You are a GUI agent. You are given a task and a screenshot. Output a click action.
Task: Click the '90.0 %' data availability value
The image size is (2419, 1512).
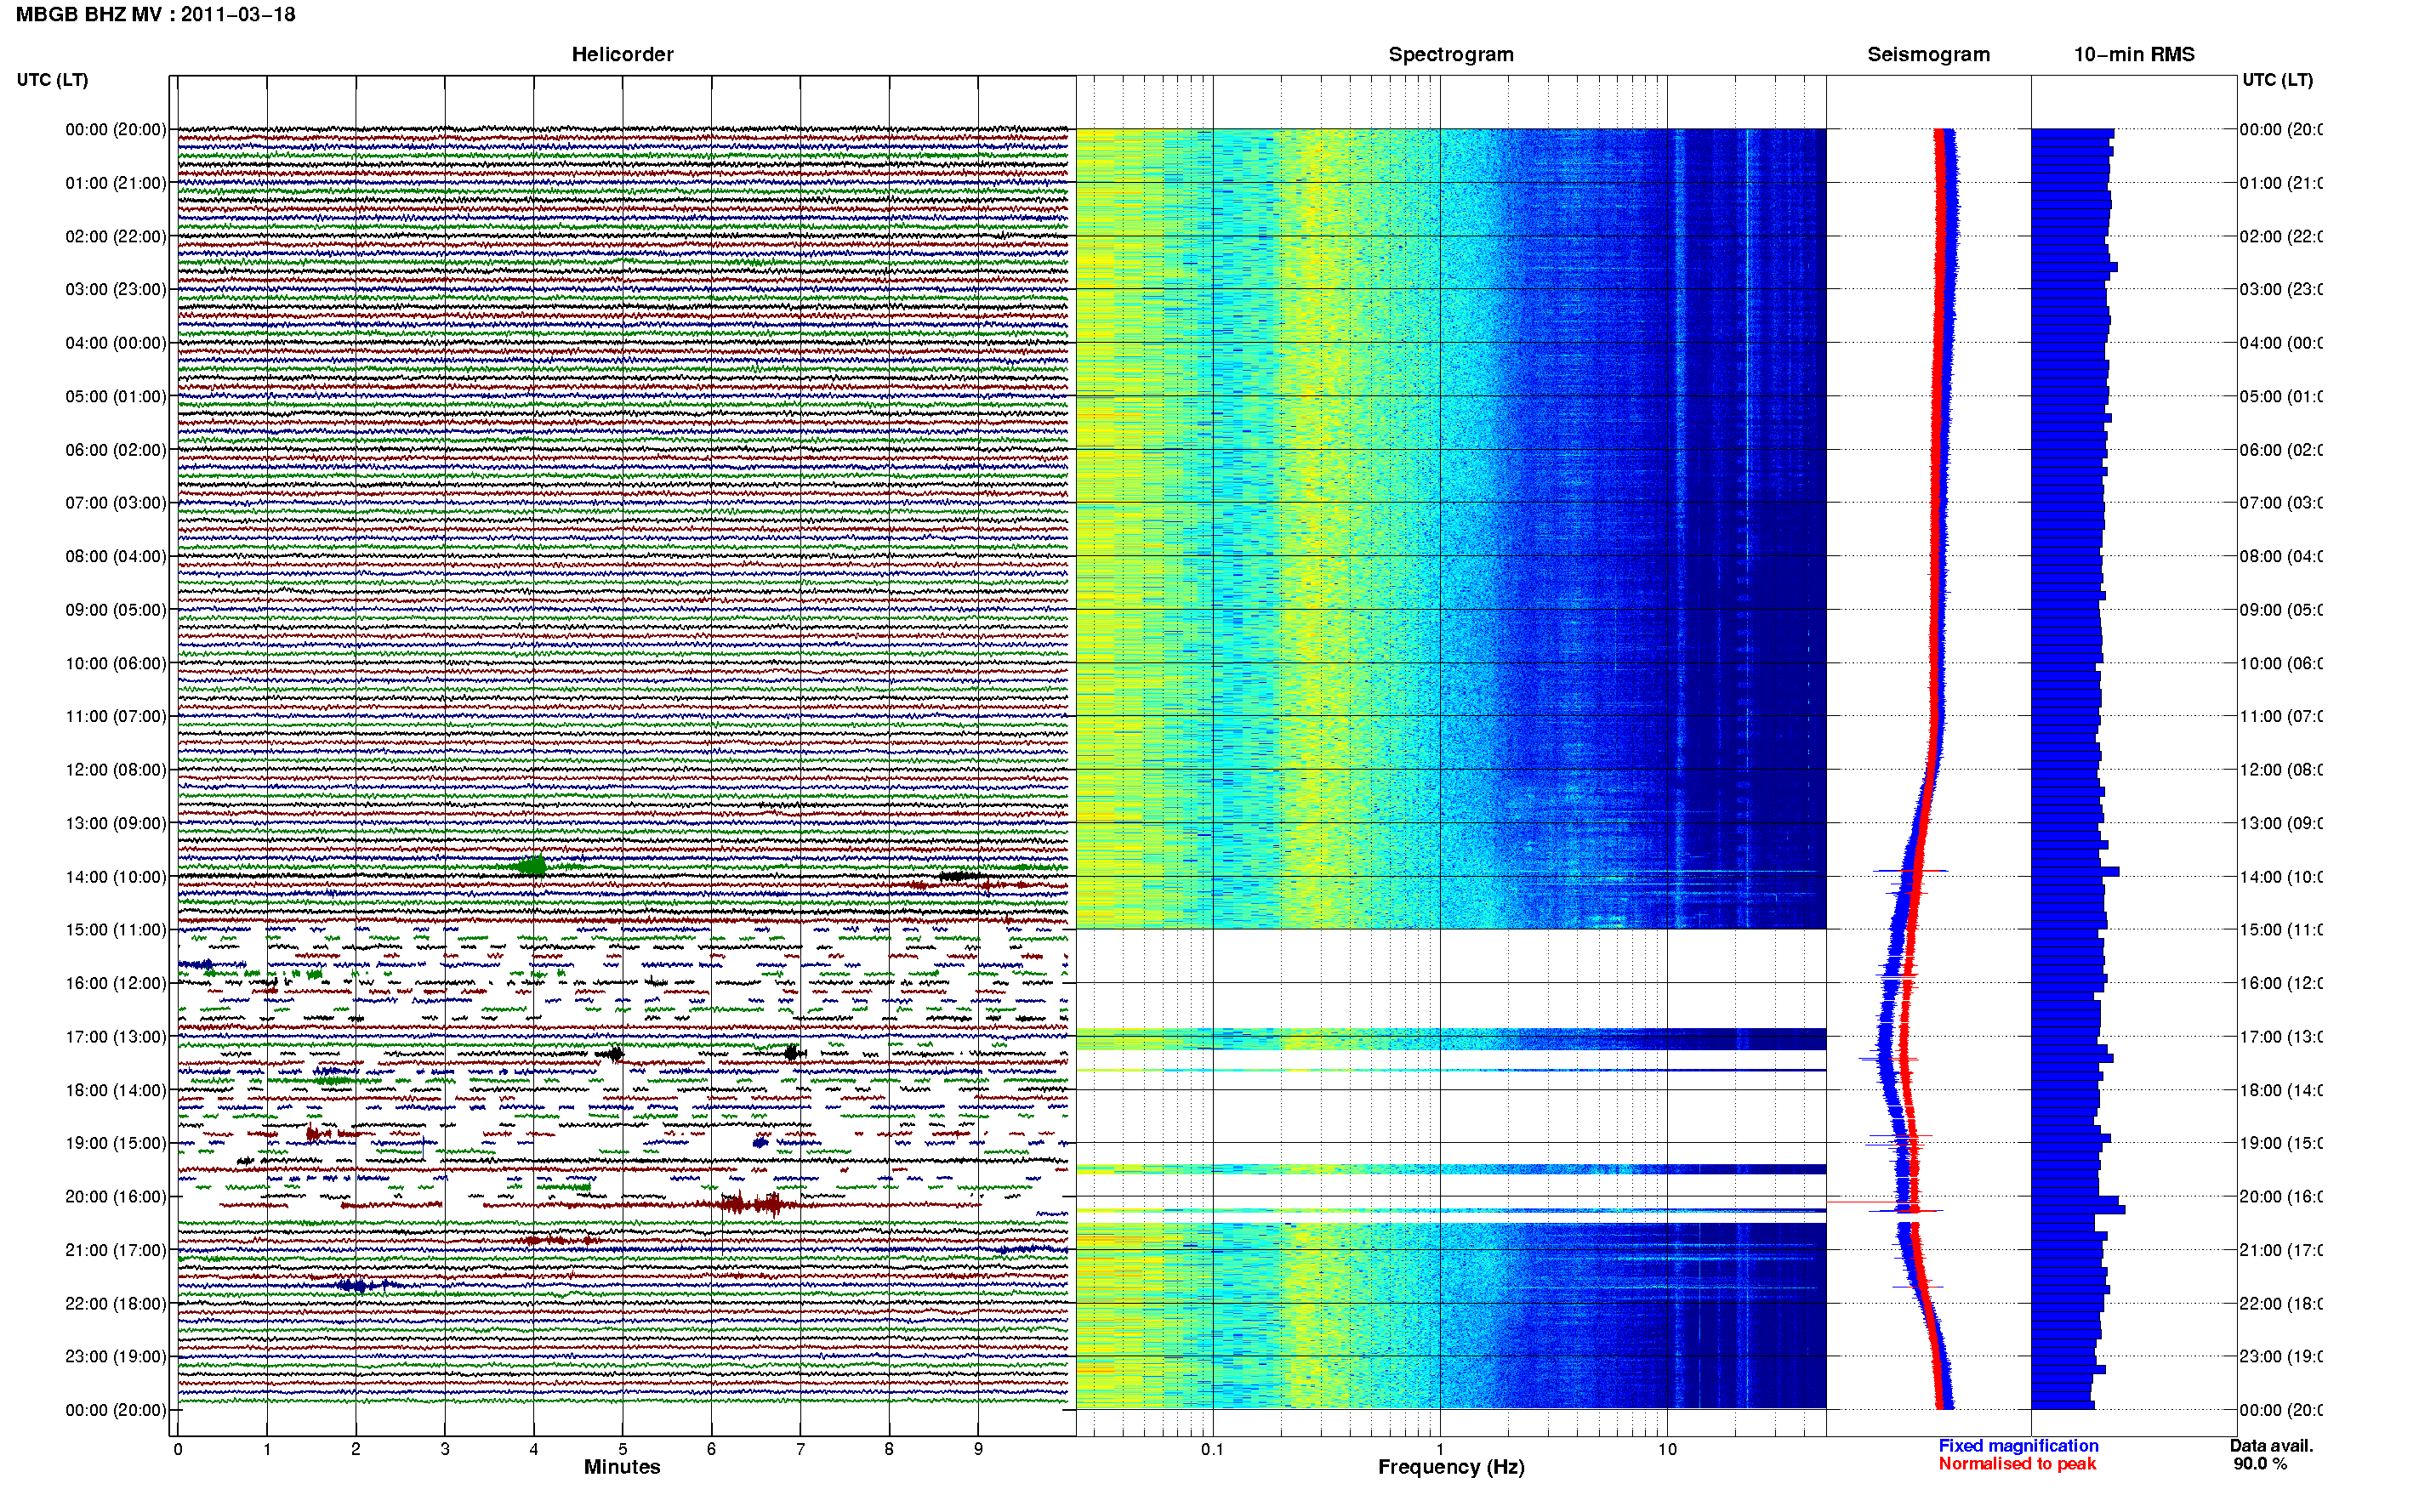click(x=2260, y=1464)
